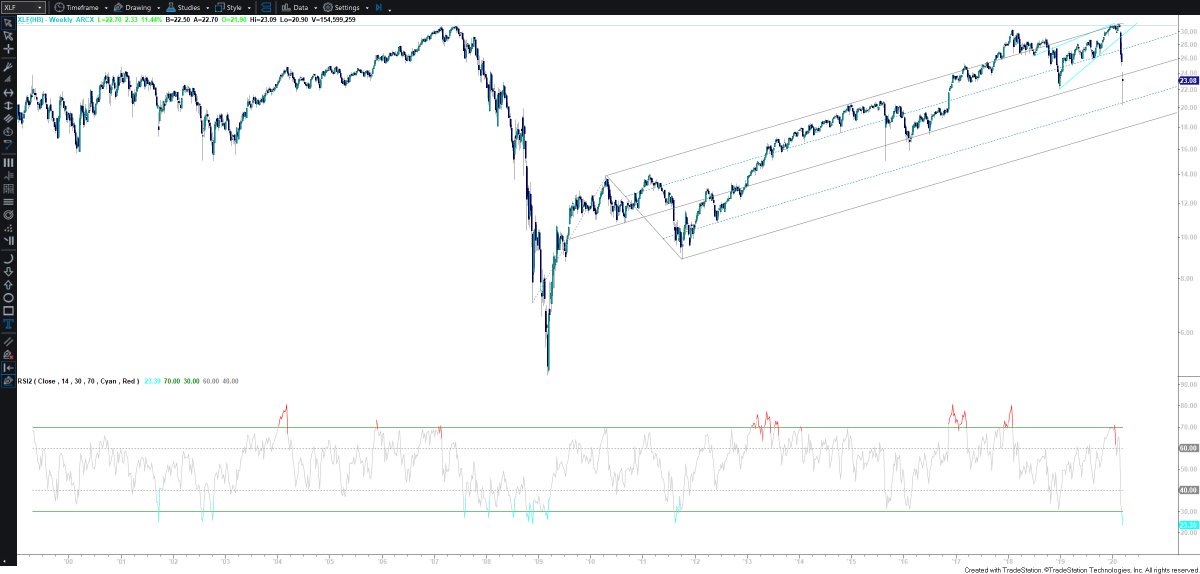Viewport: 1200px width, 574px height.
Task: Open the Timeframe menu
Action: point(79,7)
